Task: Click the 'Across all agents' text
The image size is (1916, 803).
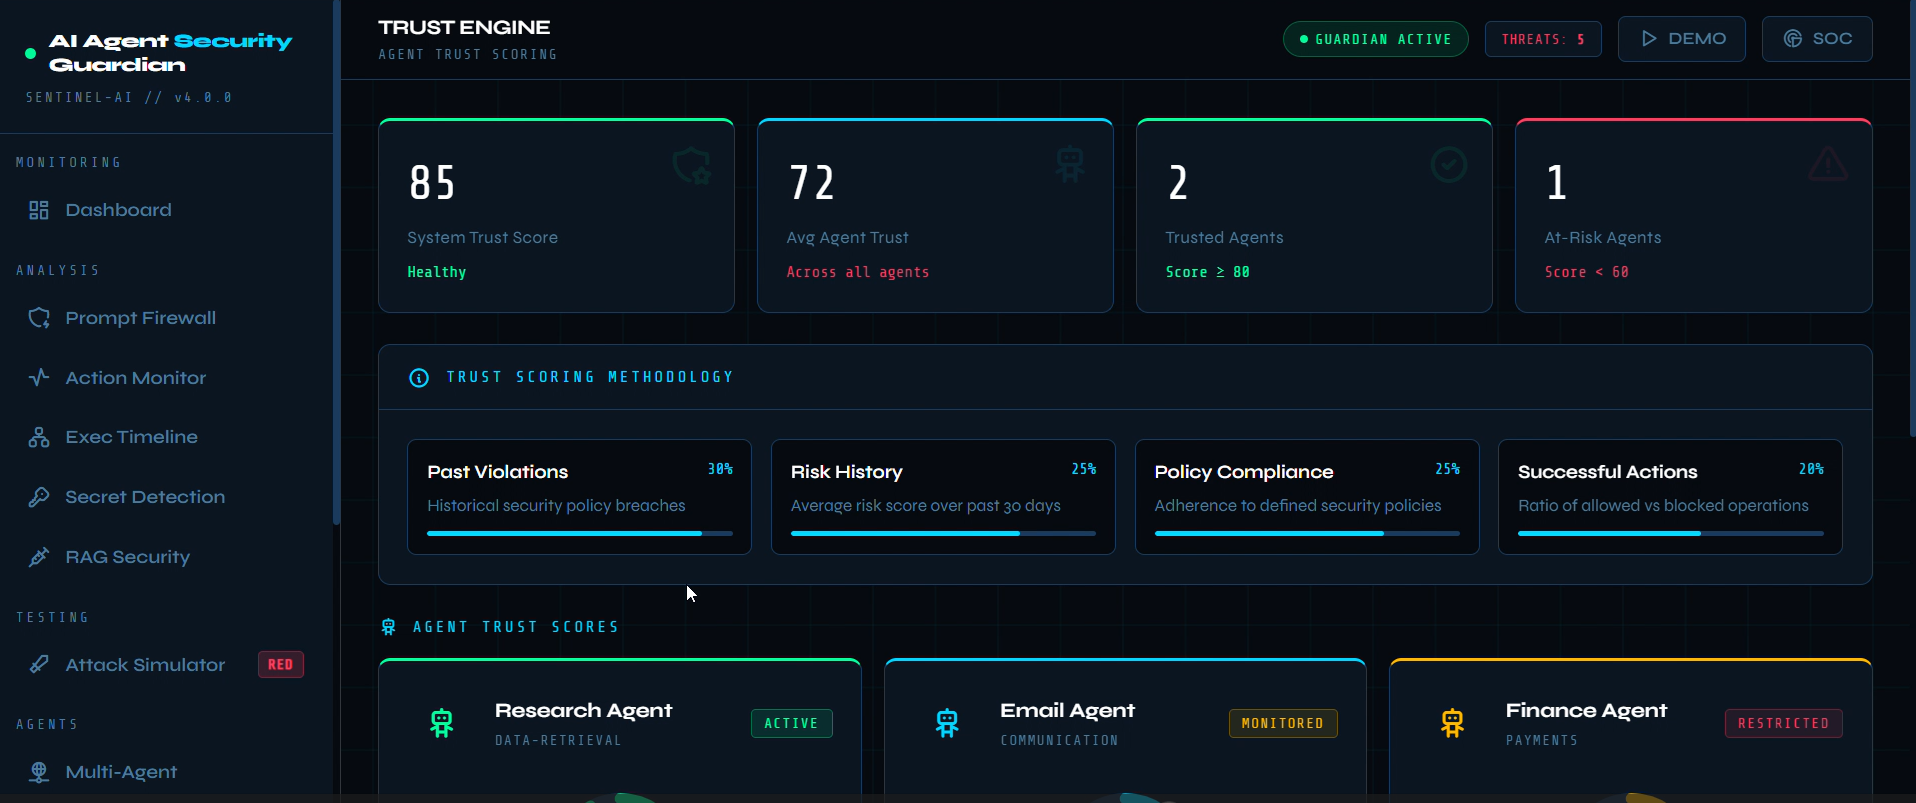Action: coord(858,272)
